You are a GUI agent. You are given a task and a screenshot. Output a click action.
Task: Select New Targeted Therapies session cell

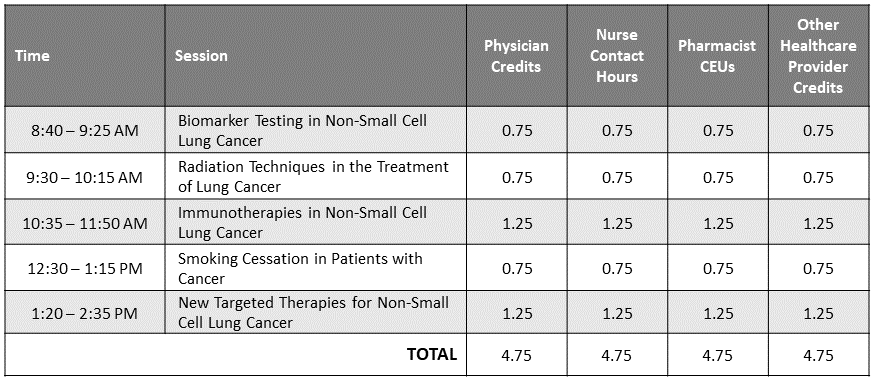coord(315,312)
